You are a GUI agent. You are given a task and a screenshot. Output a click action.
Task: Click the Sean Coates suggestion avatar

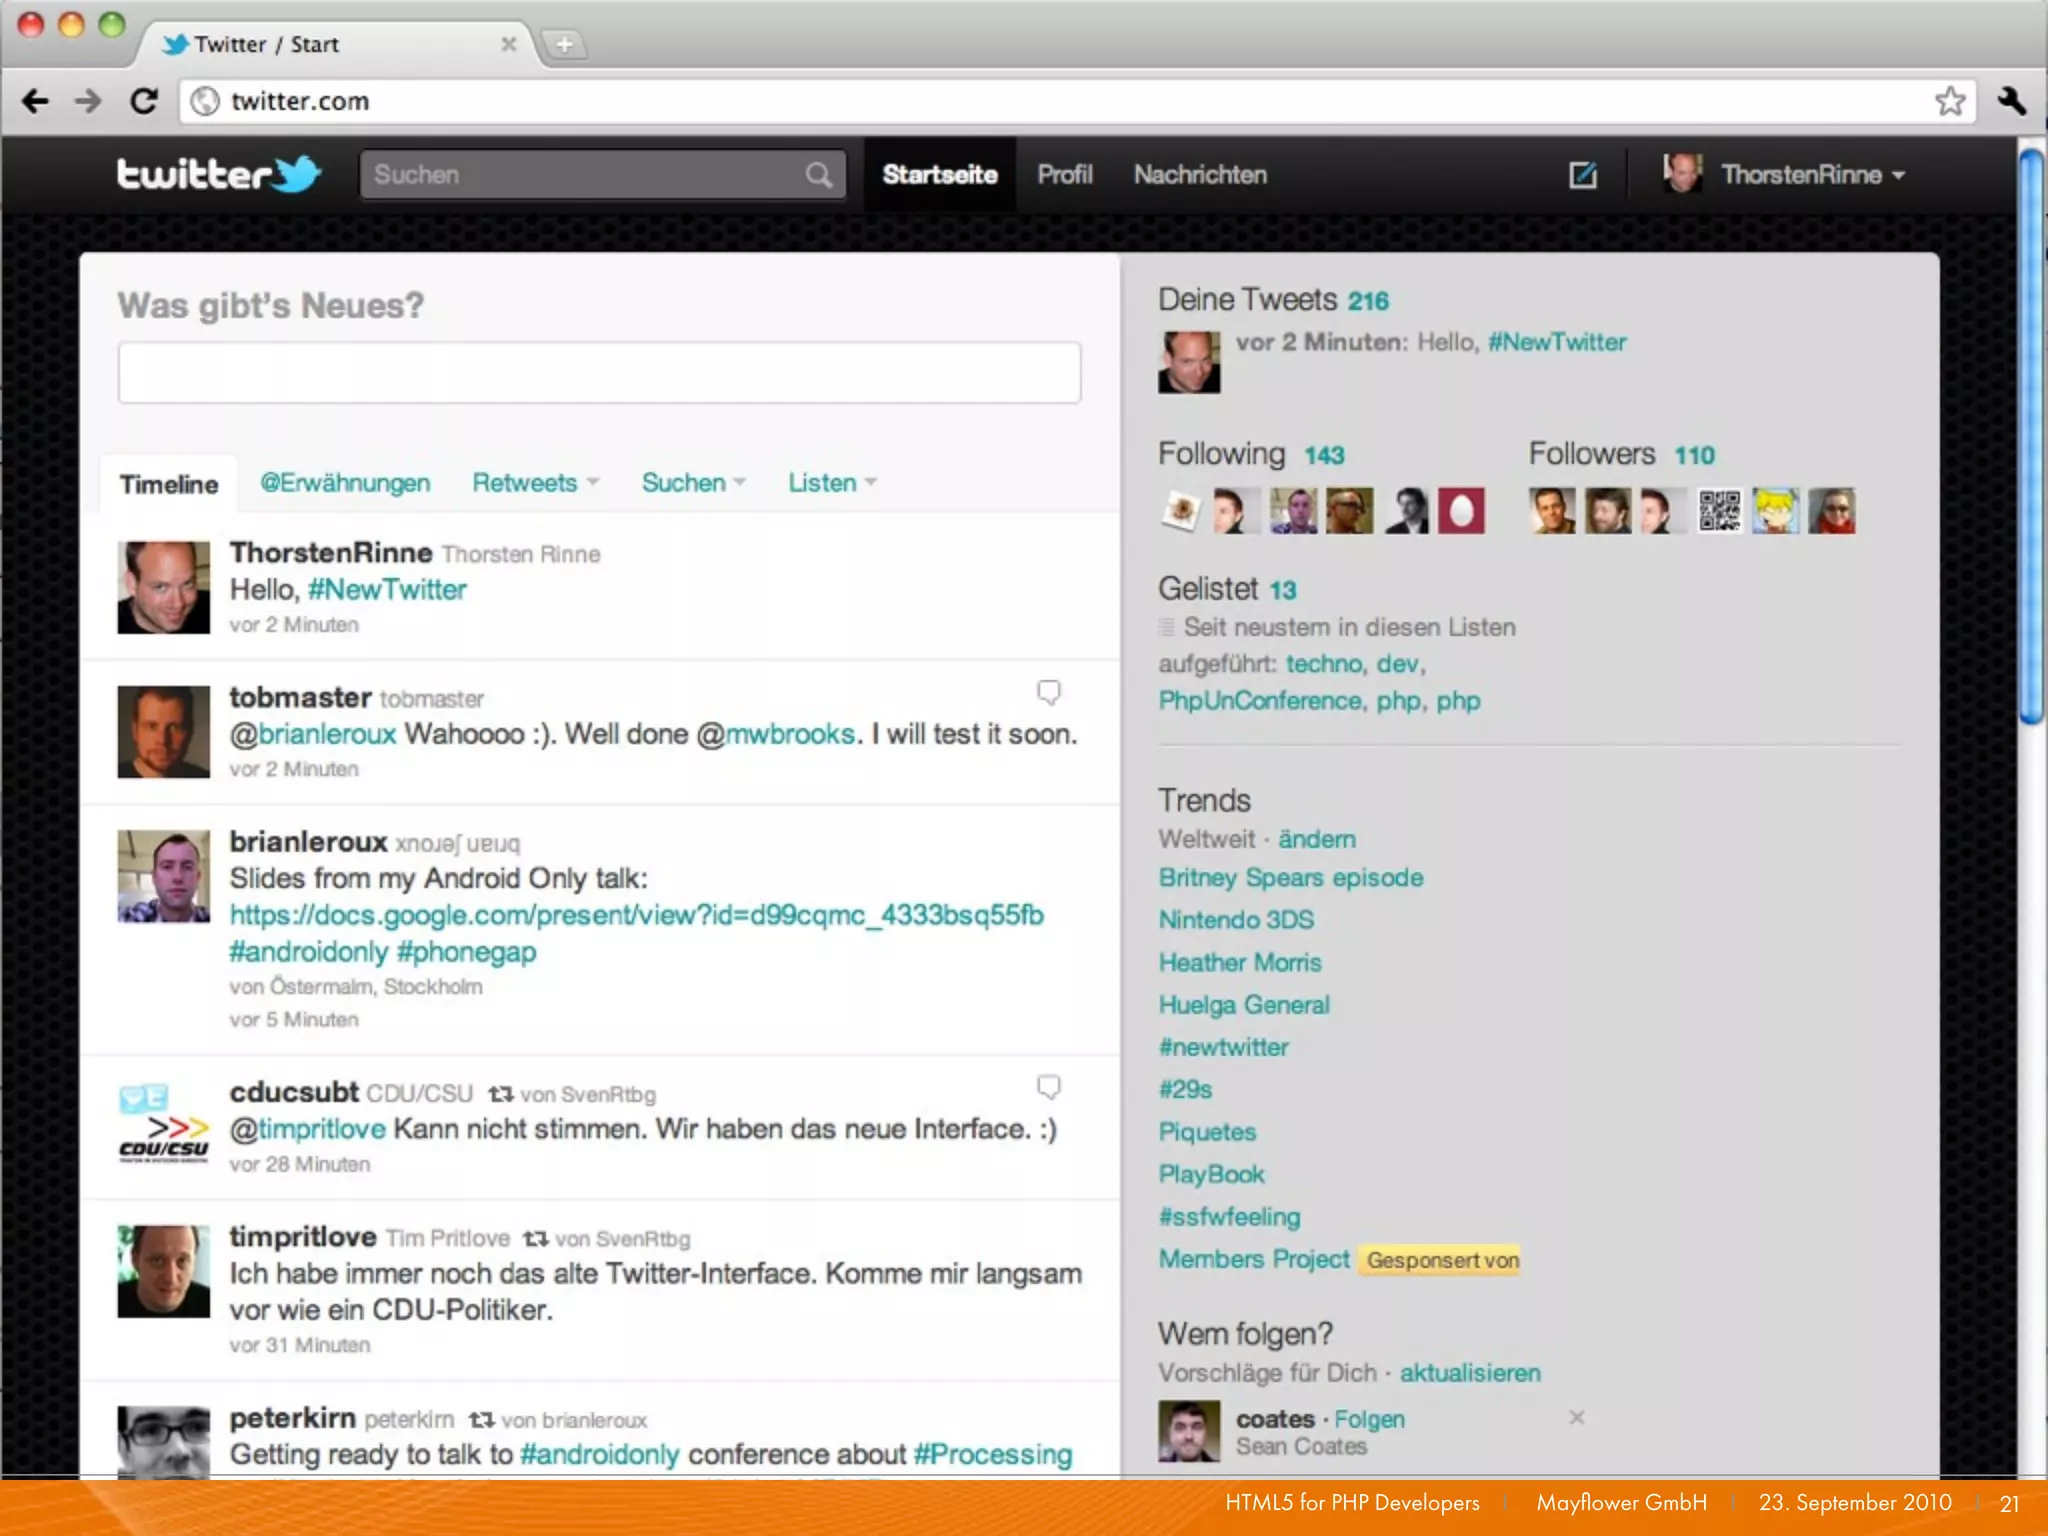[x=1189, y=1431]
